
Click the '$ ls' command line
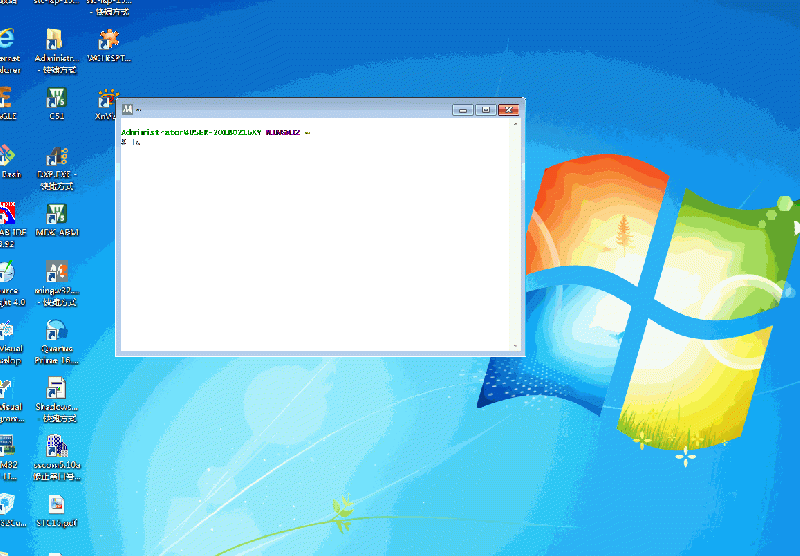[x=131, y=142]
